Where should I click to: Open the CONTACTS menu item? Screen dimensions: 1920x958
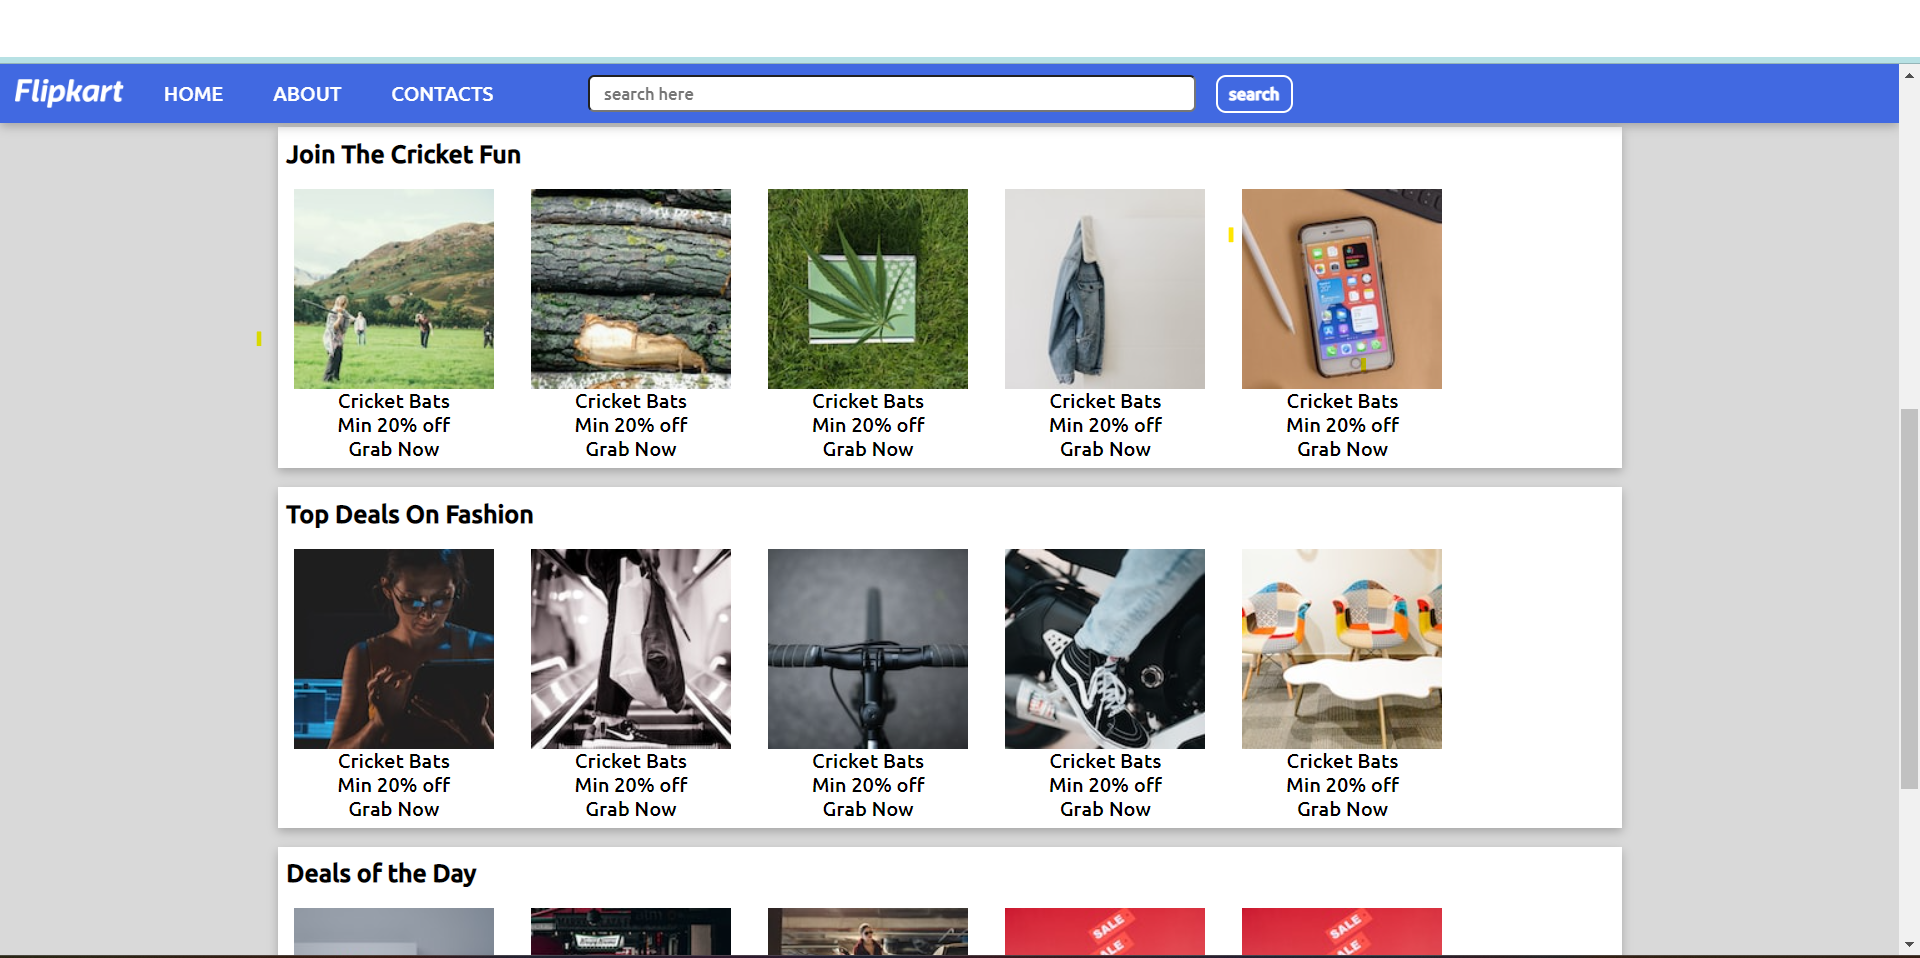pyautogui.click(x=442, y=94)
